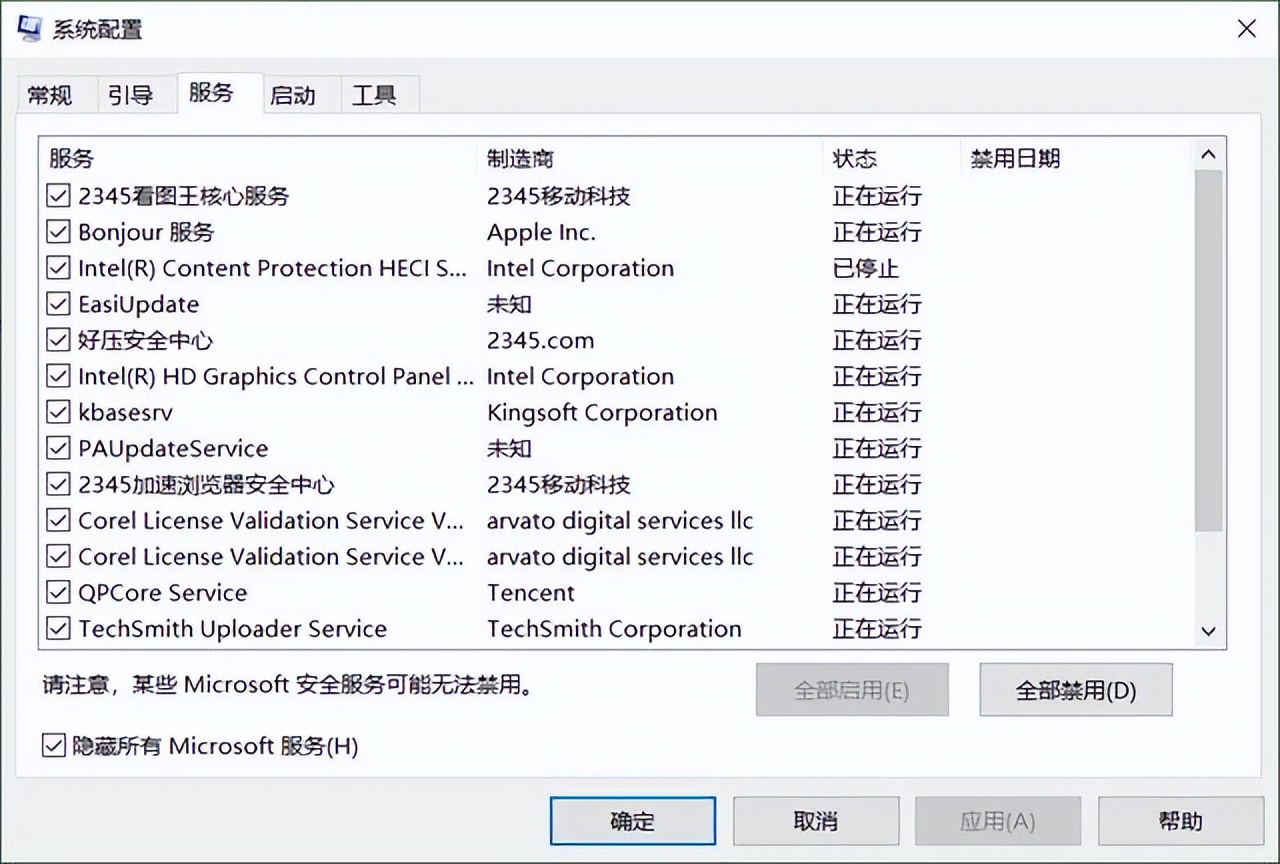Click the scrollbar down arrow
This screenshot has width=1280, height=864.
point(1208,632)
